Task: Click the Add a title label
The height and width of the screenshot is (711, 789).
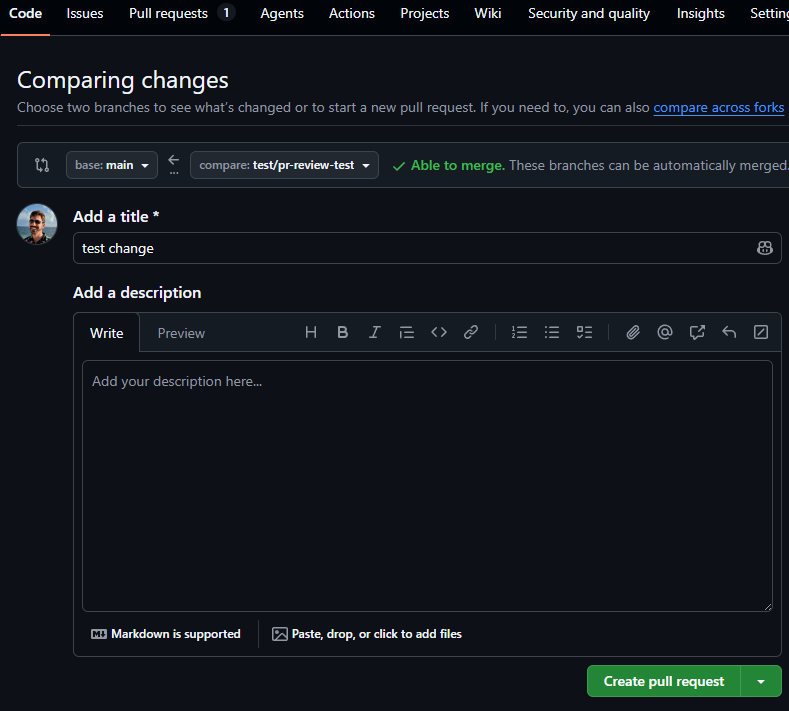Action: (116, 216)
